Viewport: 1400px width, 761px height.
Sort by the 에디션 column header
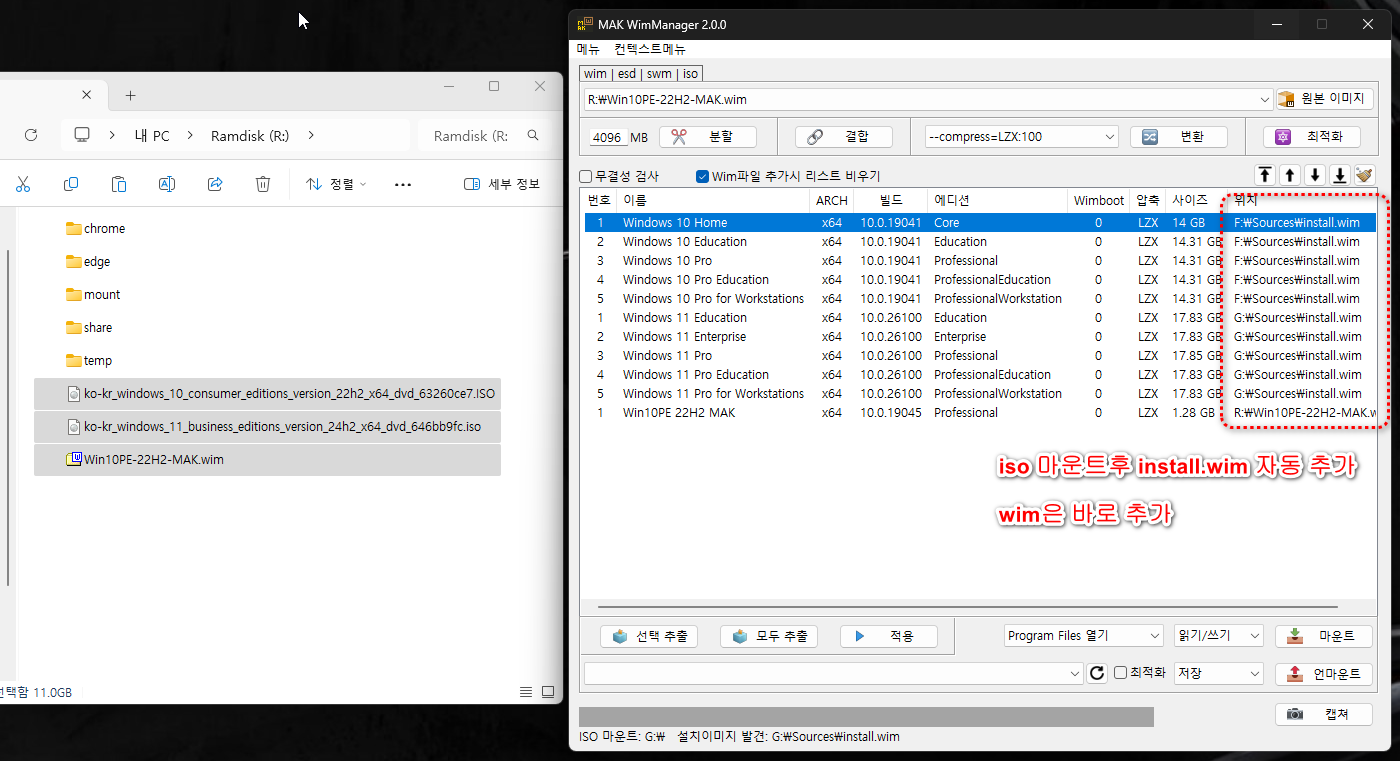[997, 200]
